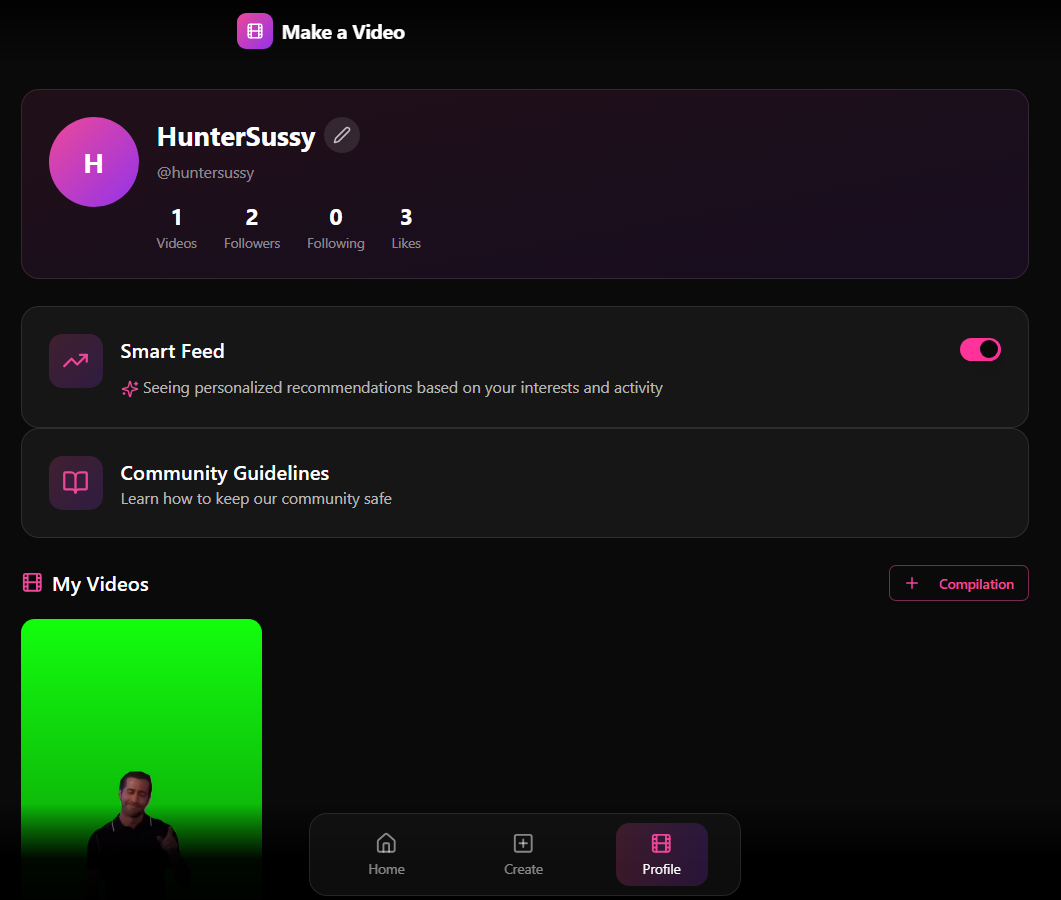1061x900 pixels.
Task: View the 3 Likes stat
Action: [x=406, y=229]
